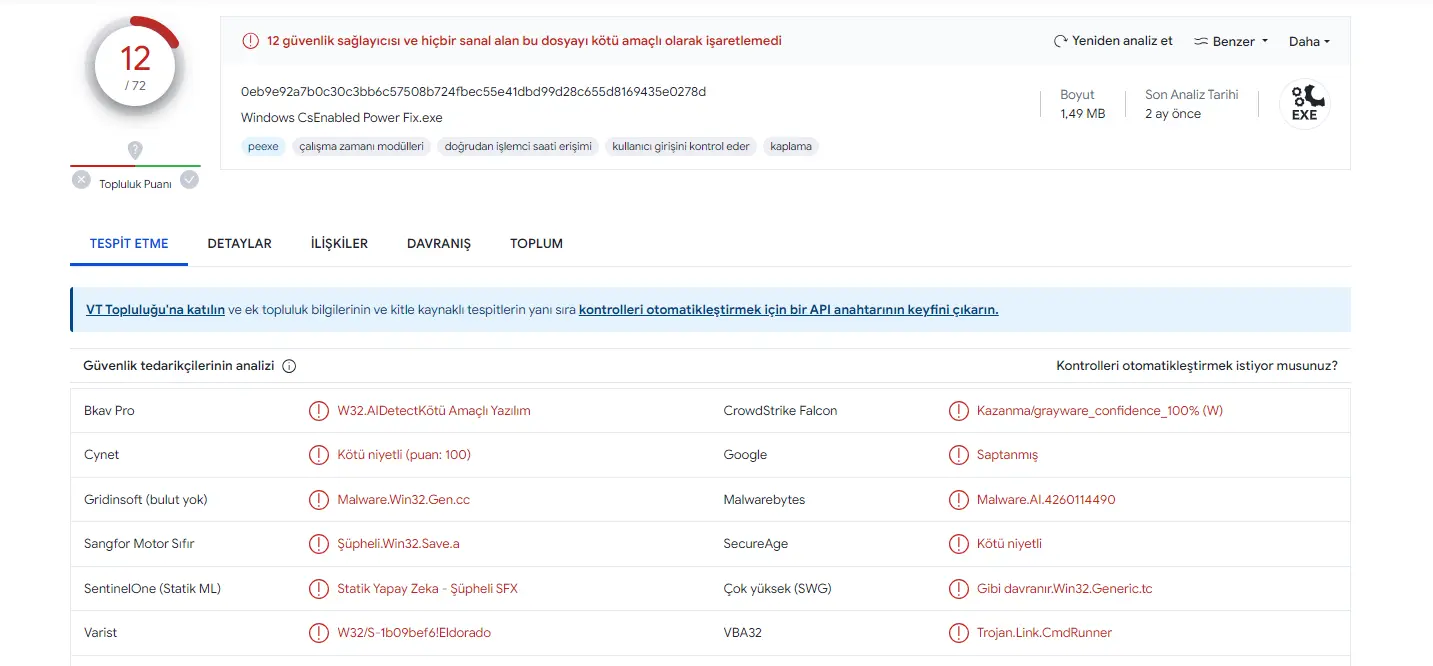Click the Sangfor detection warning icon
The width and height of the screenshot is (1433, 666).
[x=318, y=544]
